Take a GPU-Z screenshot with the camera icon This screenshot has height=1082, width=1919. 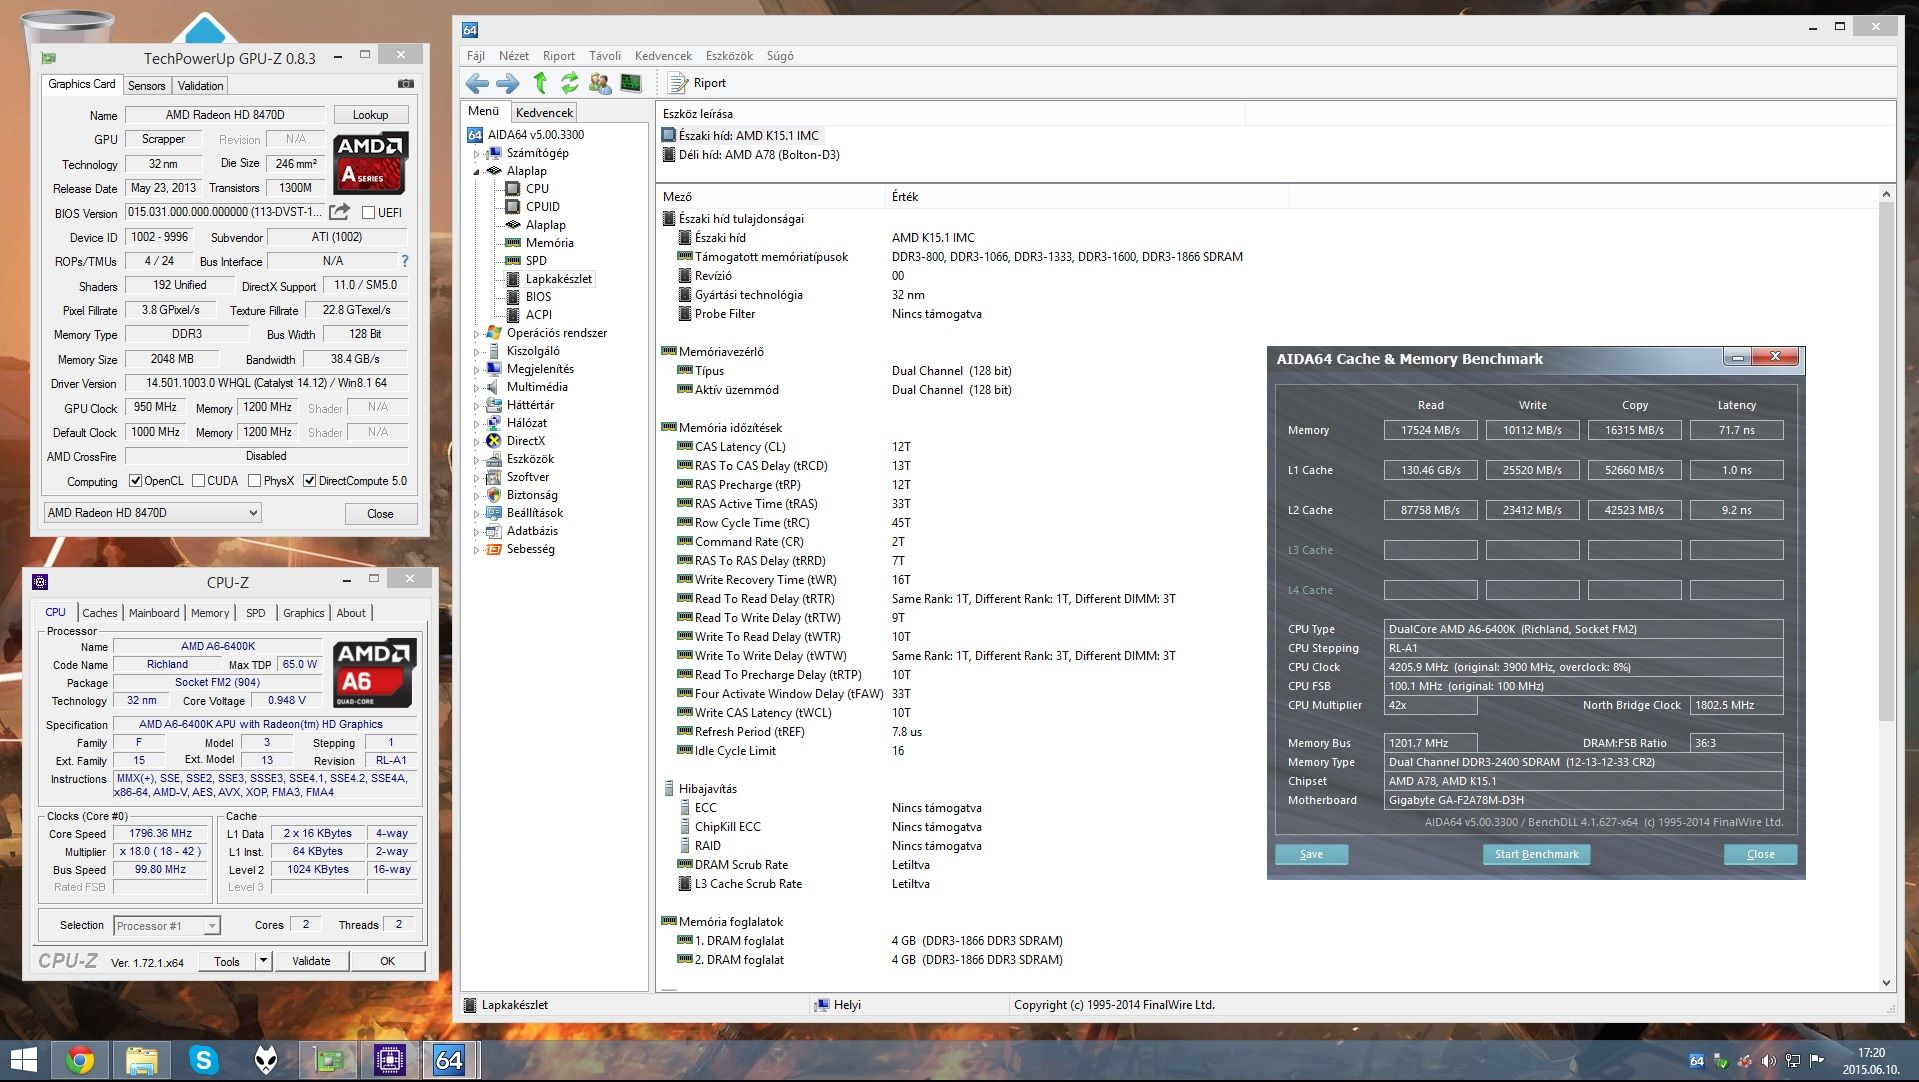point(406,84)
